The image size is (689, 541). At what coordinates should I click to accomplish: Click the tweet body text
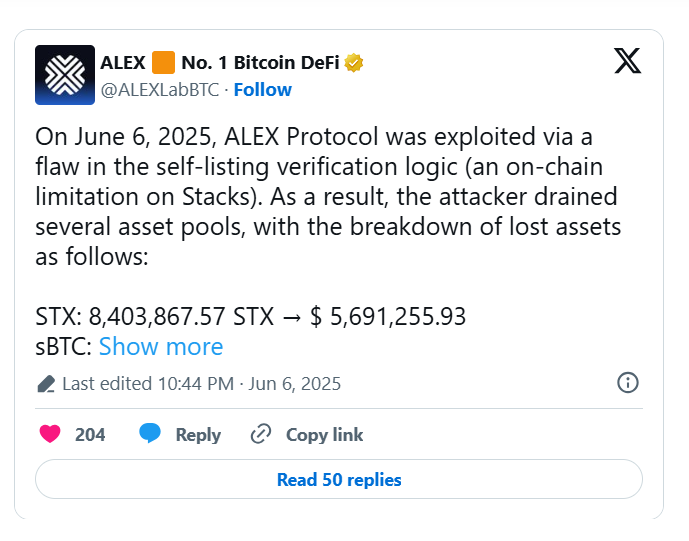(x=328, y=196)
